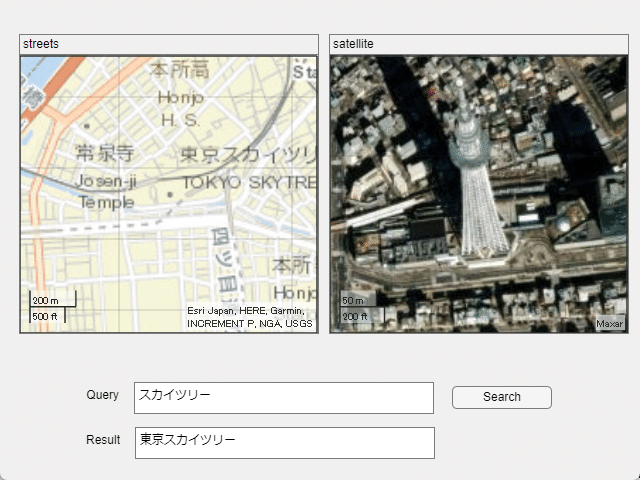Image resolution: width=640 pixels, height=480 pixels.
Task: Click the '200 m' streets scale bar
Action: coord(52,300)
